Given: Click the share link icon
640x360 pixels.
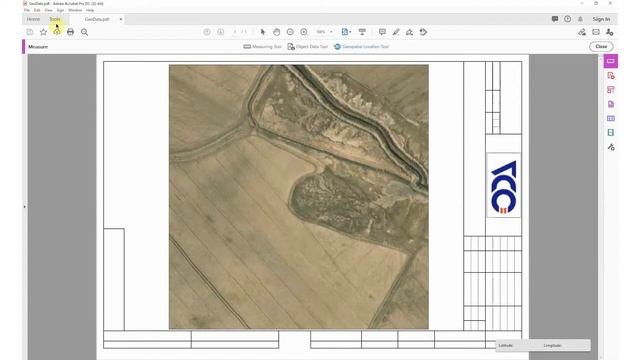Looking at the screenshot, I should click(582, 32).
